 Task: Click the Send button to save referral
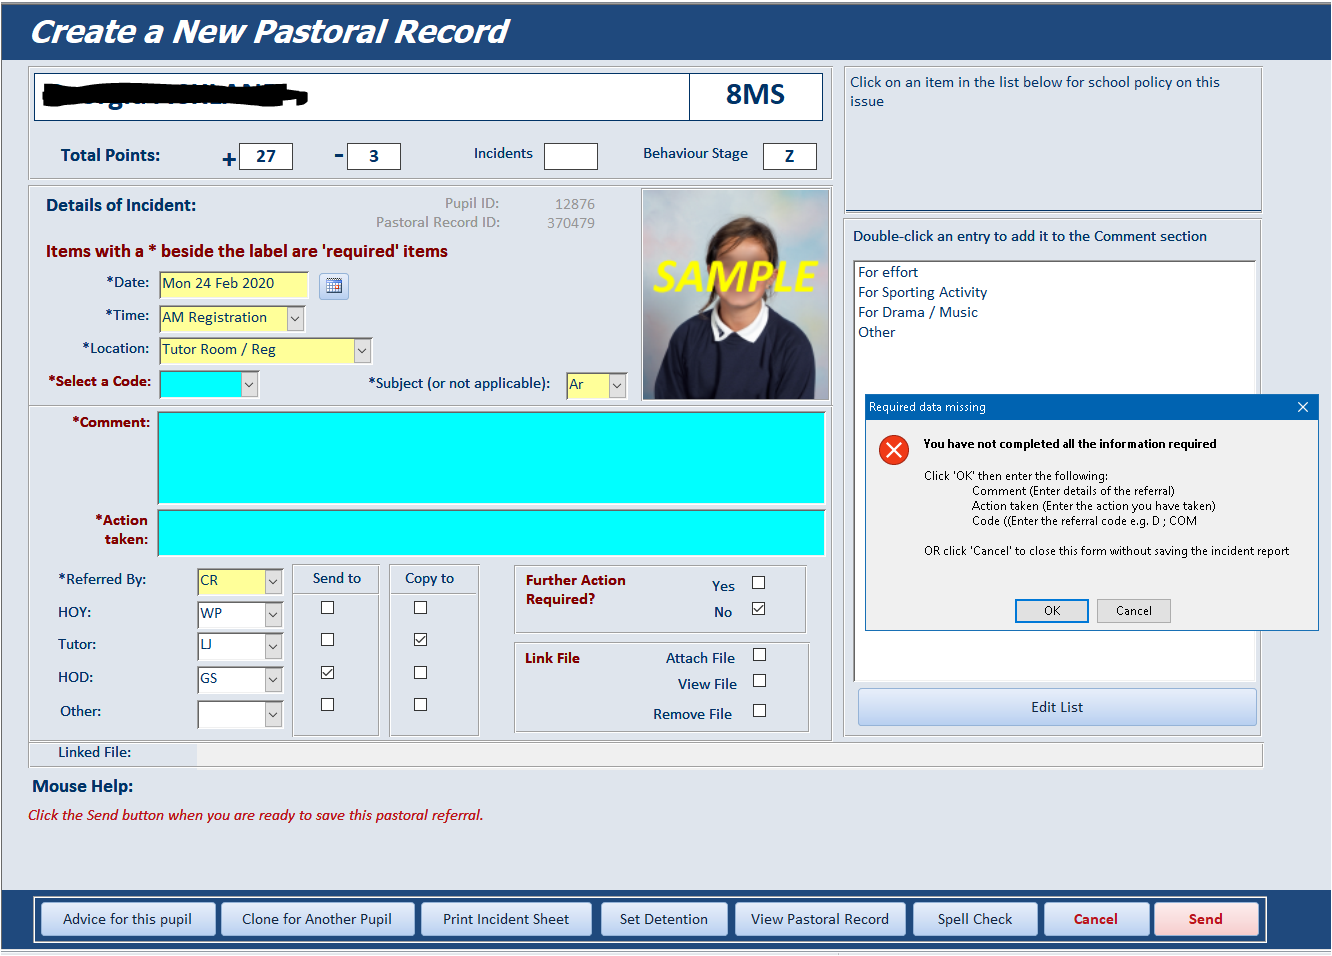click(x=1206, y=919)
